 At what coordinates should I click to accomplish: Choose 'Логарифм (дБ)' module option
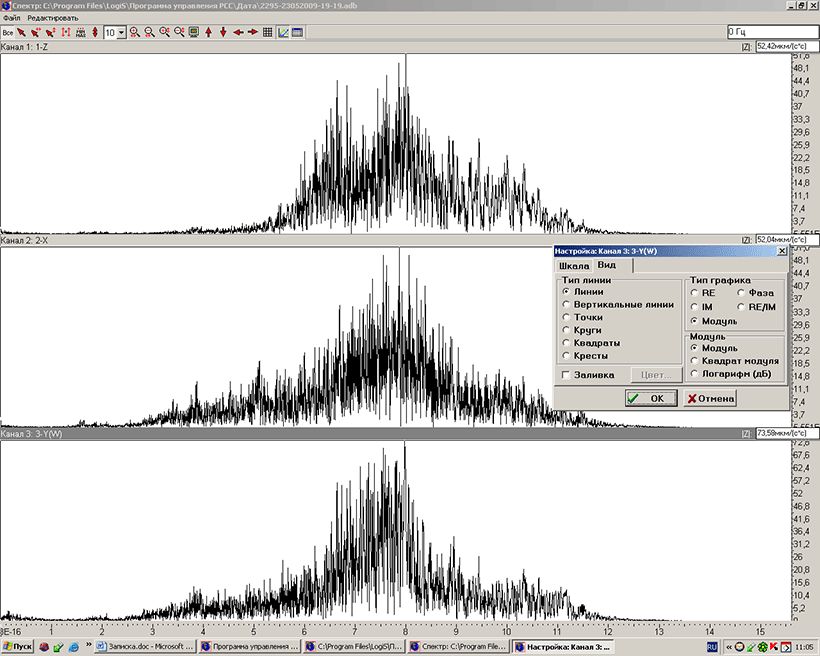tap(694, 373)
